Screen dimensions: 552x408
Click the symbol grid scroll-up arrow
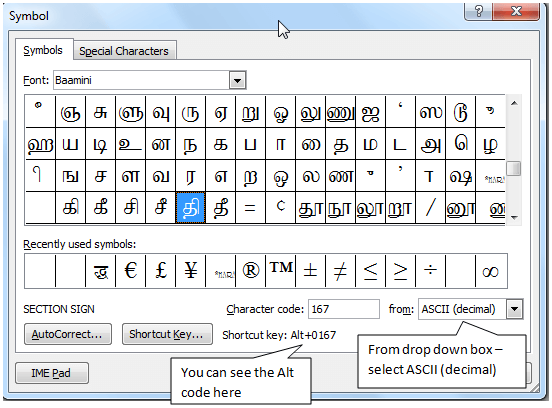click(514, 103)
